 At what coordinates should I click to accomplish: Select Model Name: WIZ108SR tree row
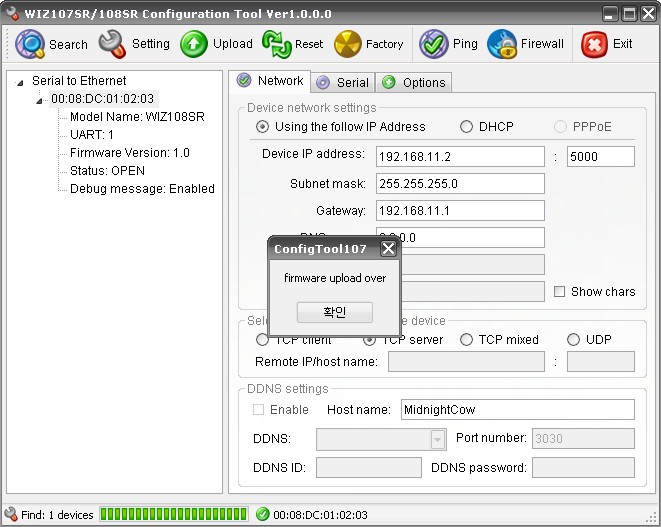click(x=137, y=116)
